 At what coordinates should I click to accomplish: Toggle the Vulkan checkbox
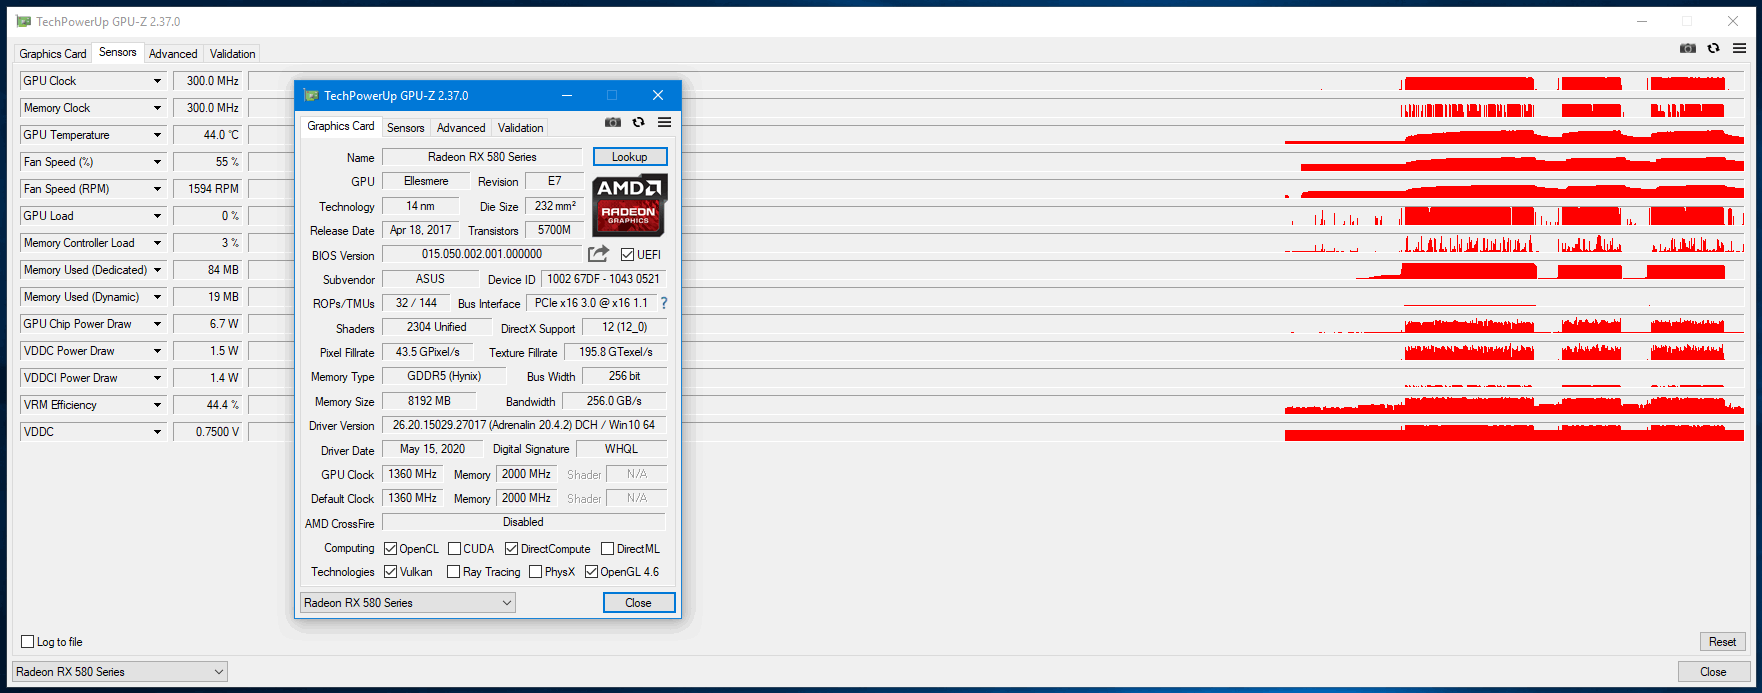coord(391,572)
